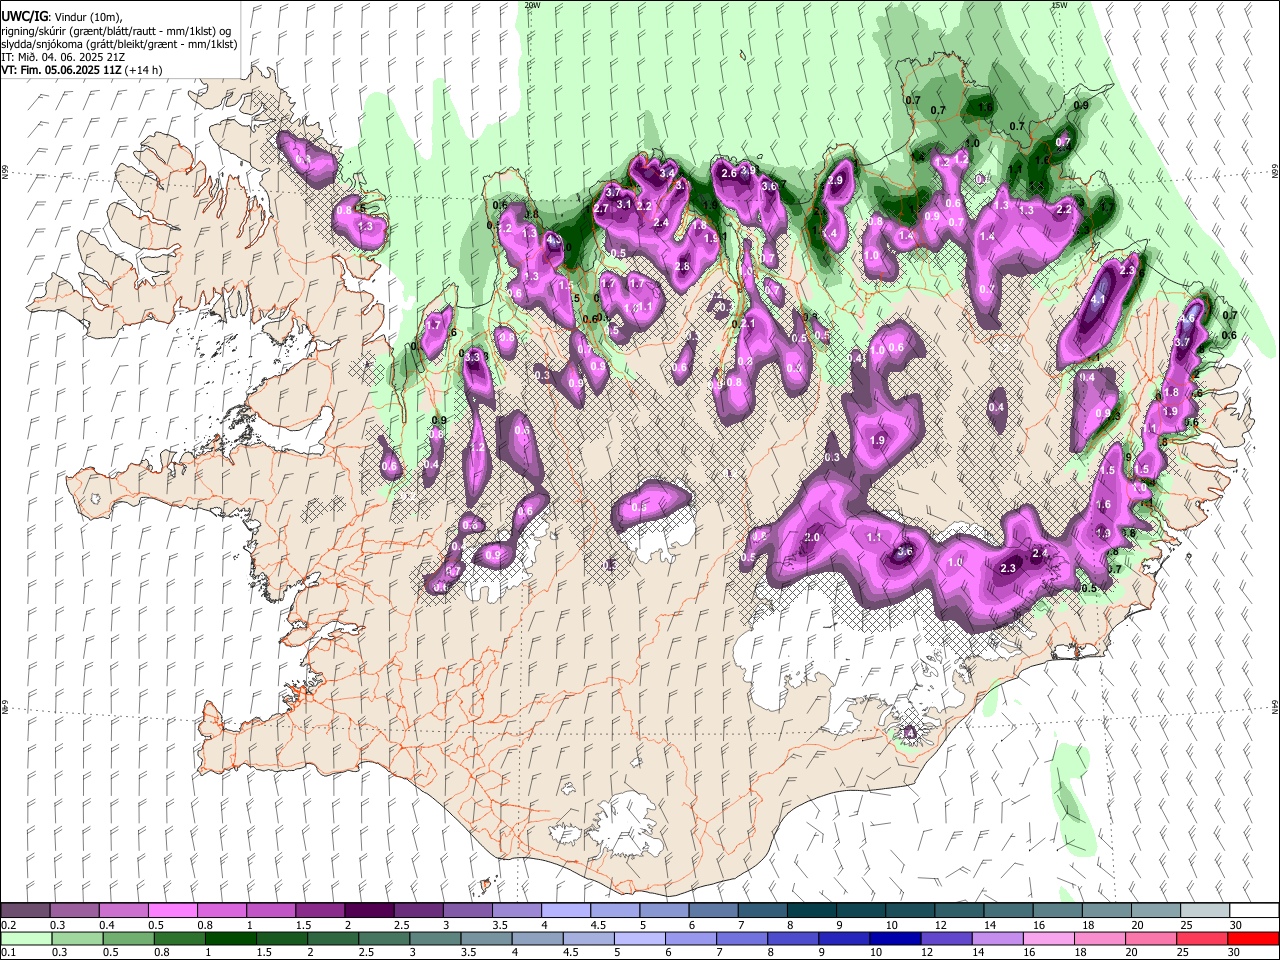
Task: Click the '4.6' snowfall value on the east coast
Action: click(1189, 318)
